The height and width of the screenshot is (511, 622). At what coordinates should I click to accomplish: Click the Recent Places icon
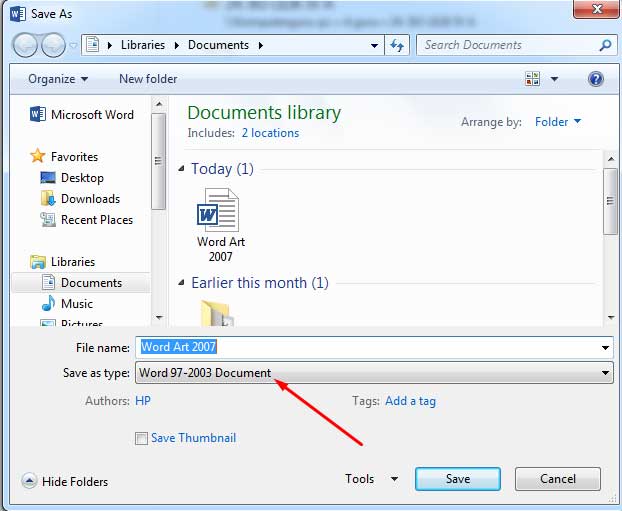tap(48, 219)
